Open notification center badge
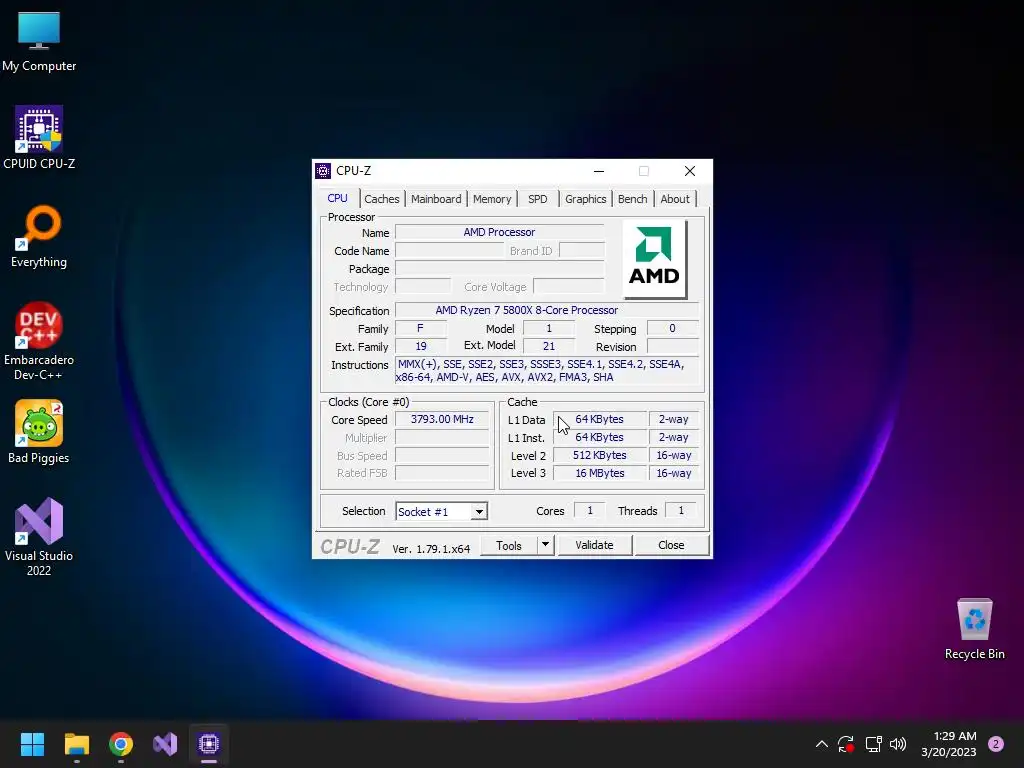 pyautogui.click(x=996, y=744)
